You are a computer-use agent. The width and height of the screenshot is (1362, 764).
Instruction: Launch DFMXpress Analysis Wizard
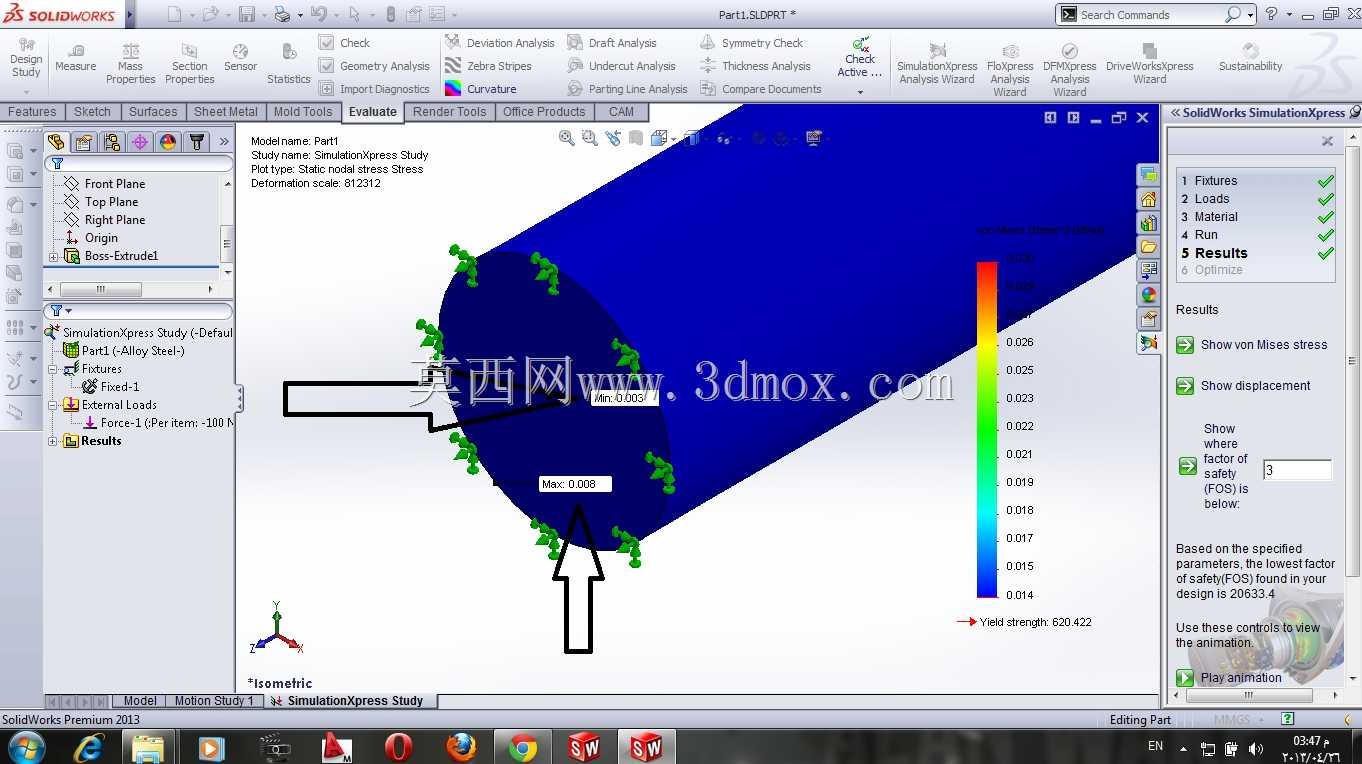point(1069,69)
